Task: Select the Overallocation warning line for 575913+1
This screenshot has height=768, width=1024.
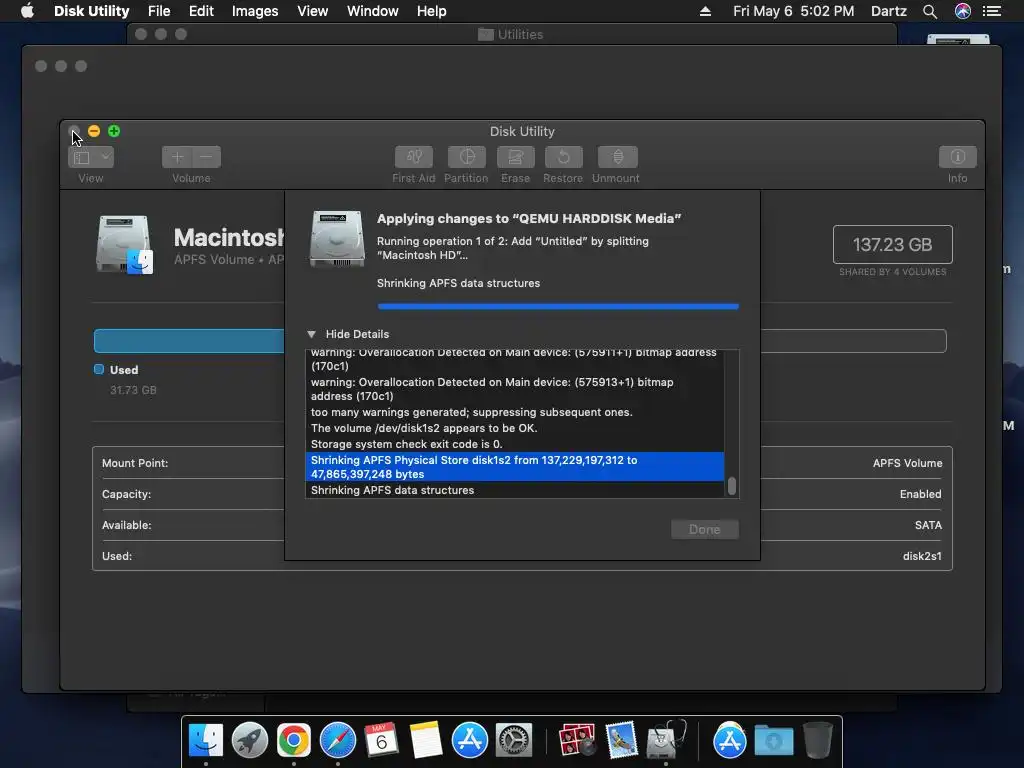Action: coord(492,389)
